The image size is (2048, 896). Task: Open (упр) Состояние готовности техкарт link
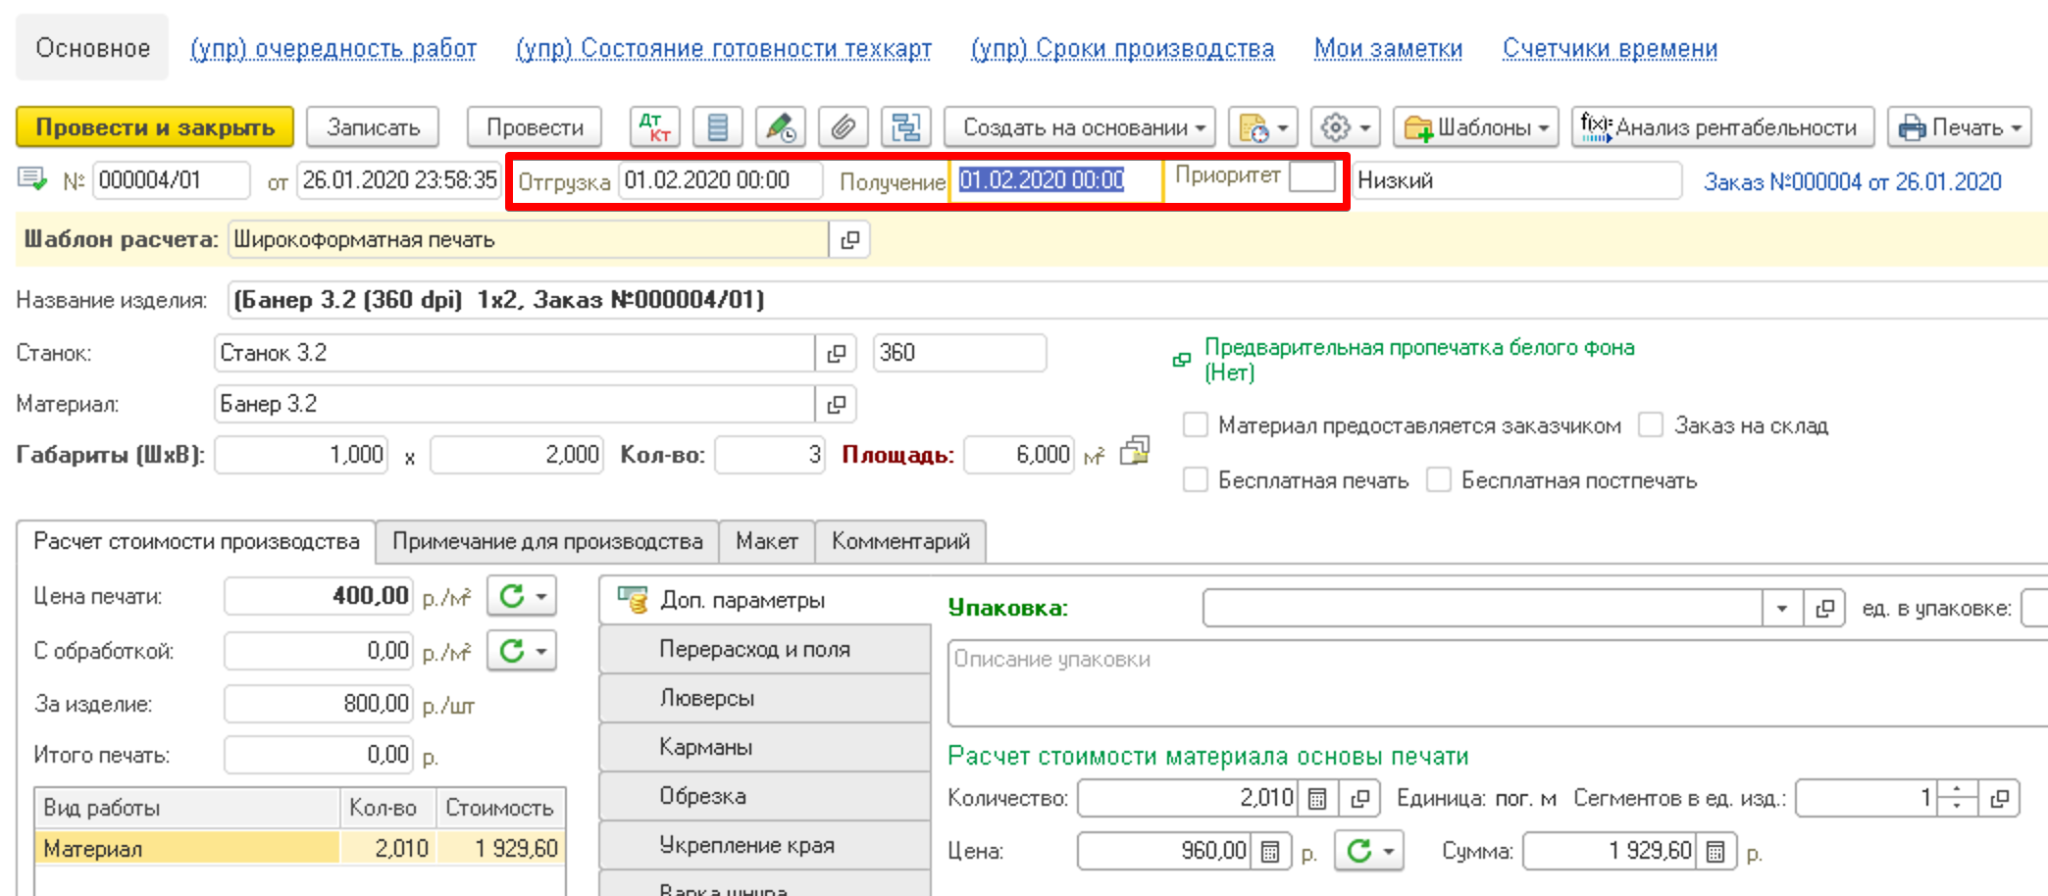tap(724, 48)
